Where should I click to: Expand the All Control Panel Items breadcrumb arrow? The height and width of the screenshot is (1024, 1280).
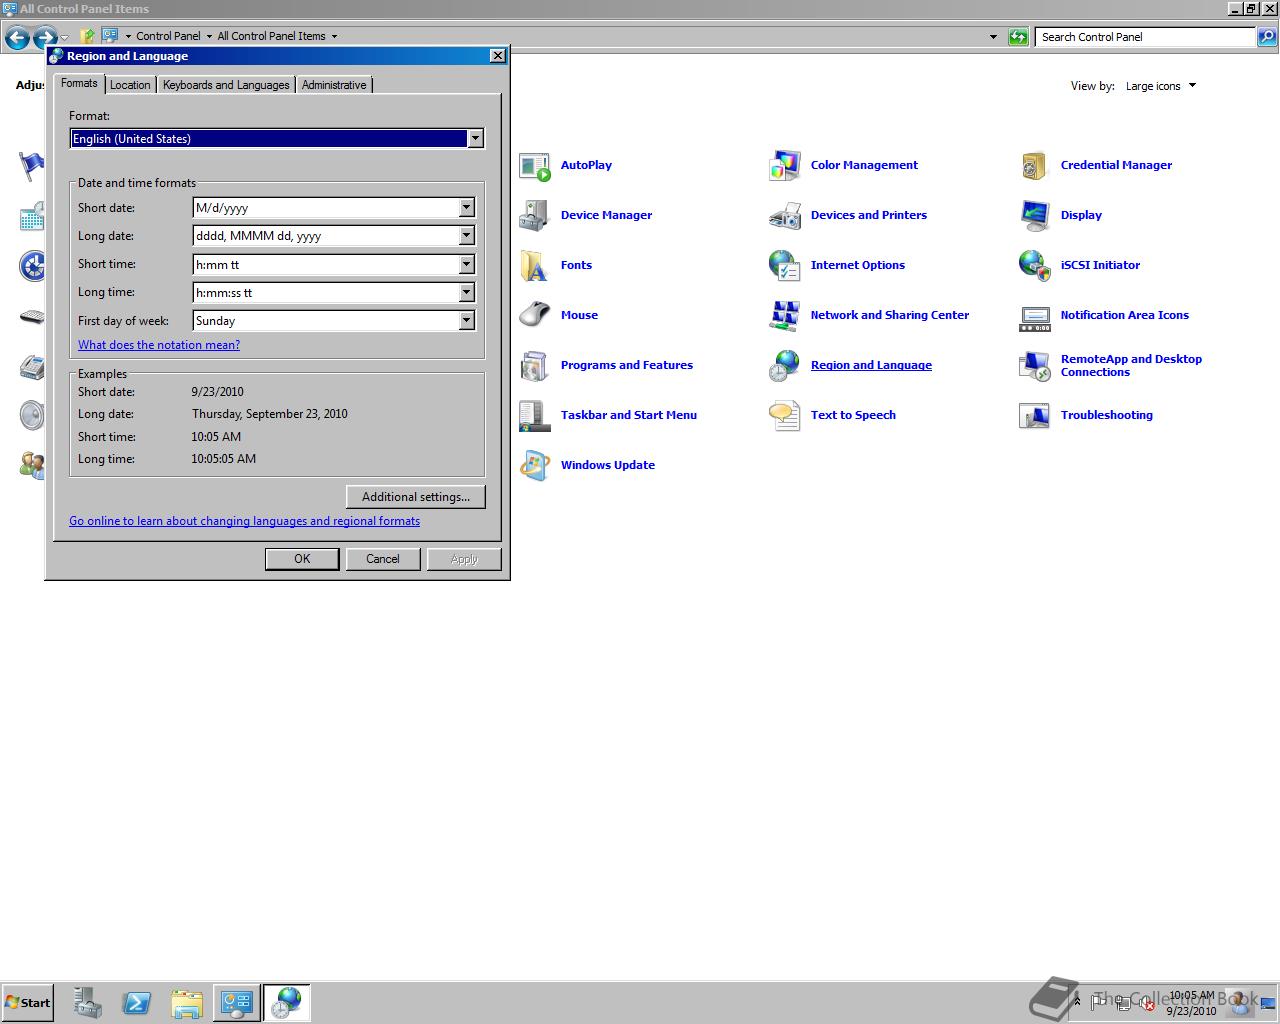[334, 37]
